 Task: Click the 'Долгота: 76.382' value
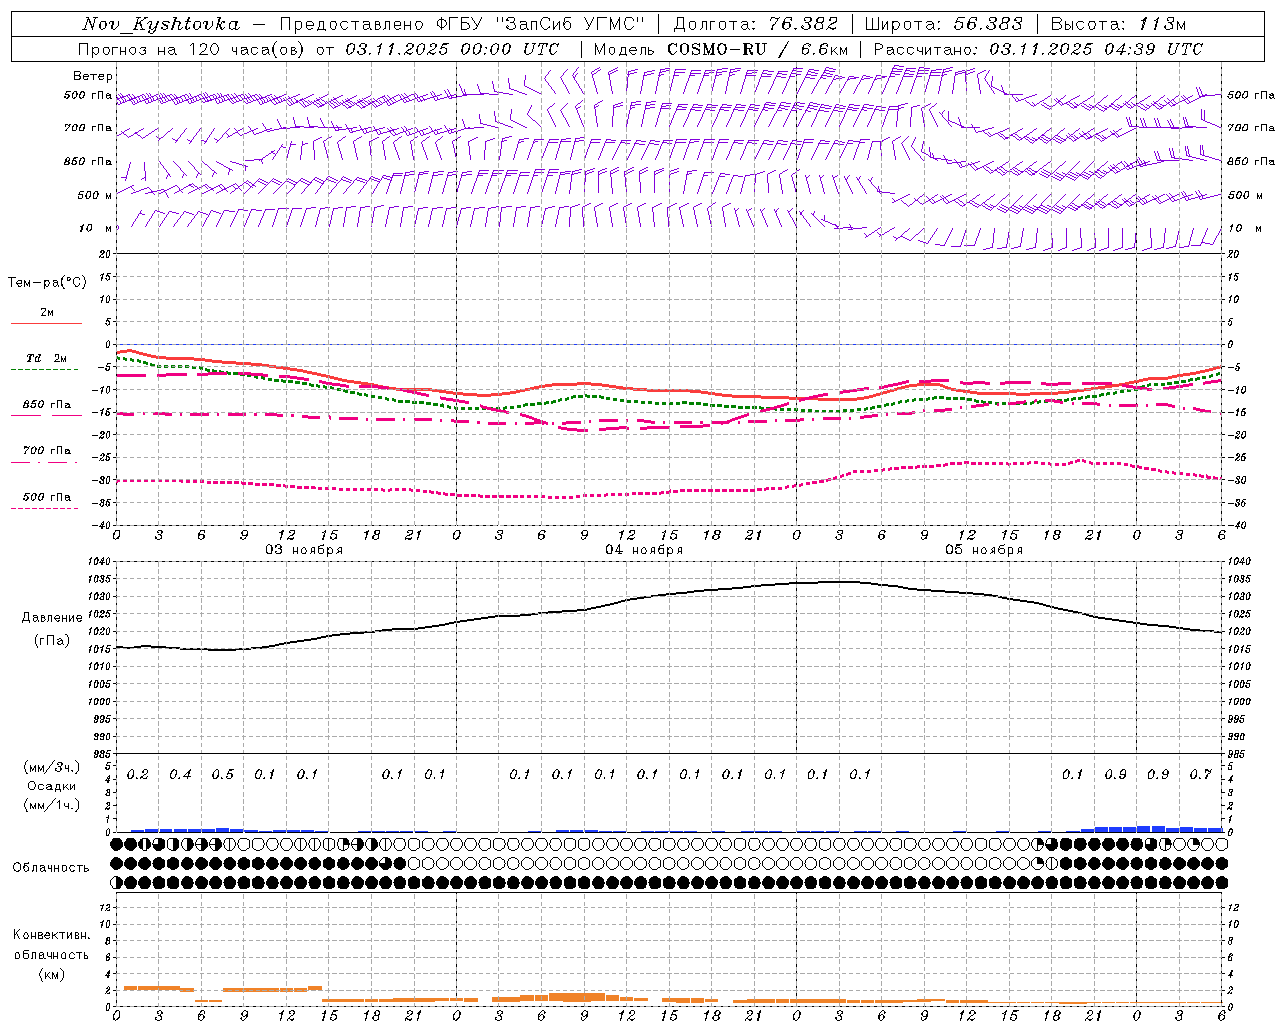[755, 24]
